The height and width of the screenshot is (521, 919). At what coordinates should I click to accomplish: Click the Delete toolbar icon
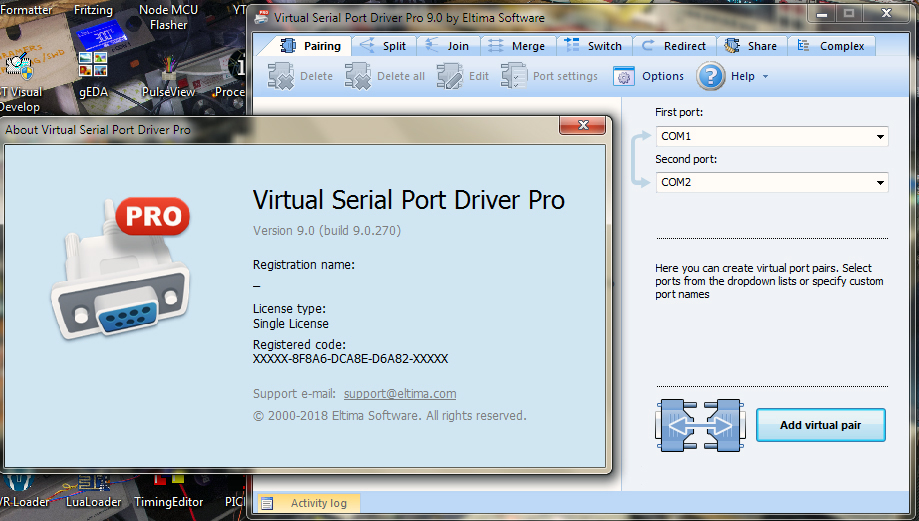click(x=281, y=76)
